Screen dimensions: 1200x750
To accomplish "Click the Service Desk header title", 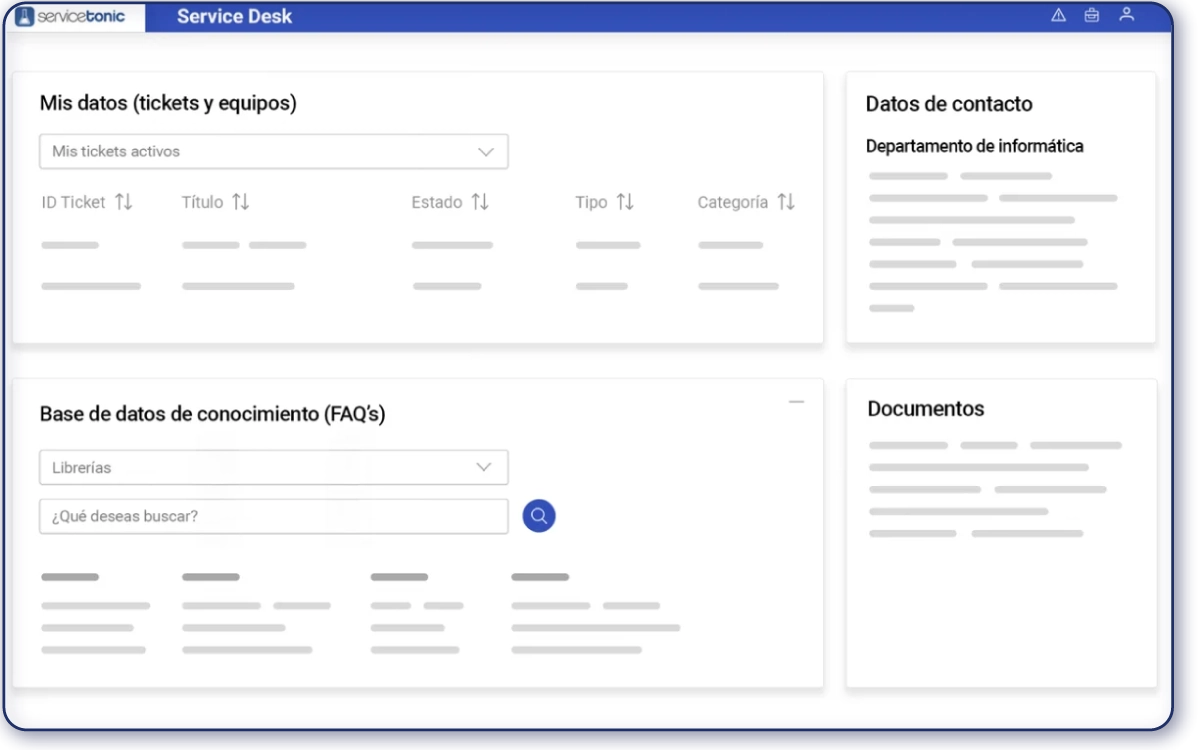I will [235, 16].
